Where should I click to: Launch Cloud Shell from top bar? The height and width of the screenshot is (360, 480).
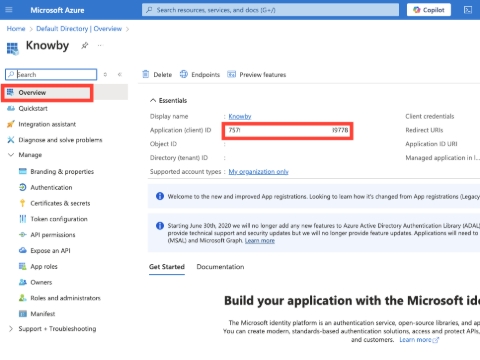coord(468,10)
